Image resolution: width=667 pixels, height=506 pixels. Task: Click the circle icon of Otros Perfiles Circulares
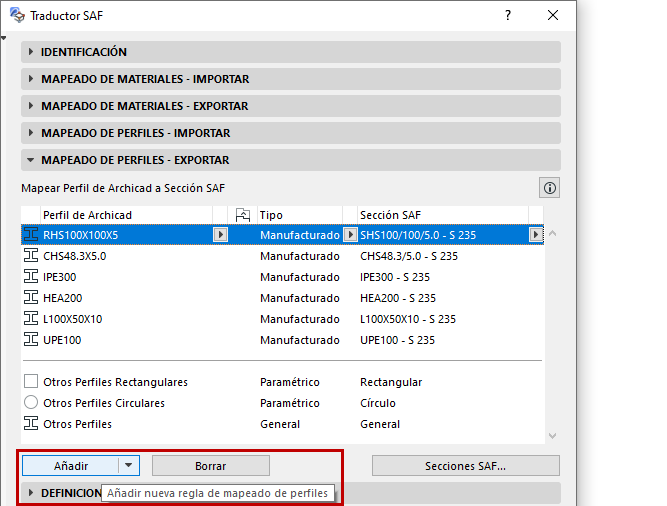tap(31, 402)
